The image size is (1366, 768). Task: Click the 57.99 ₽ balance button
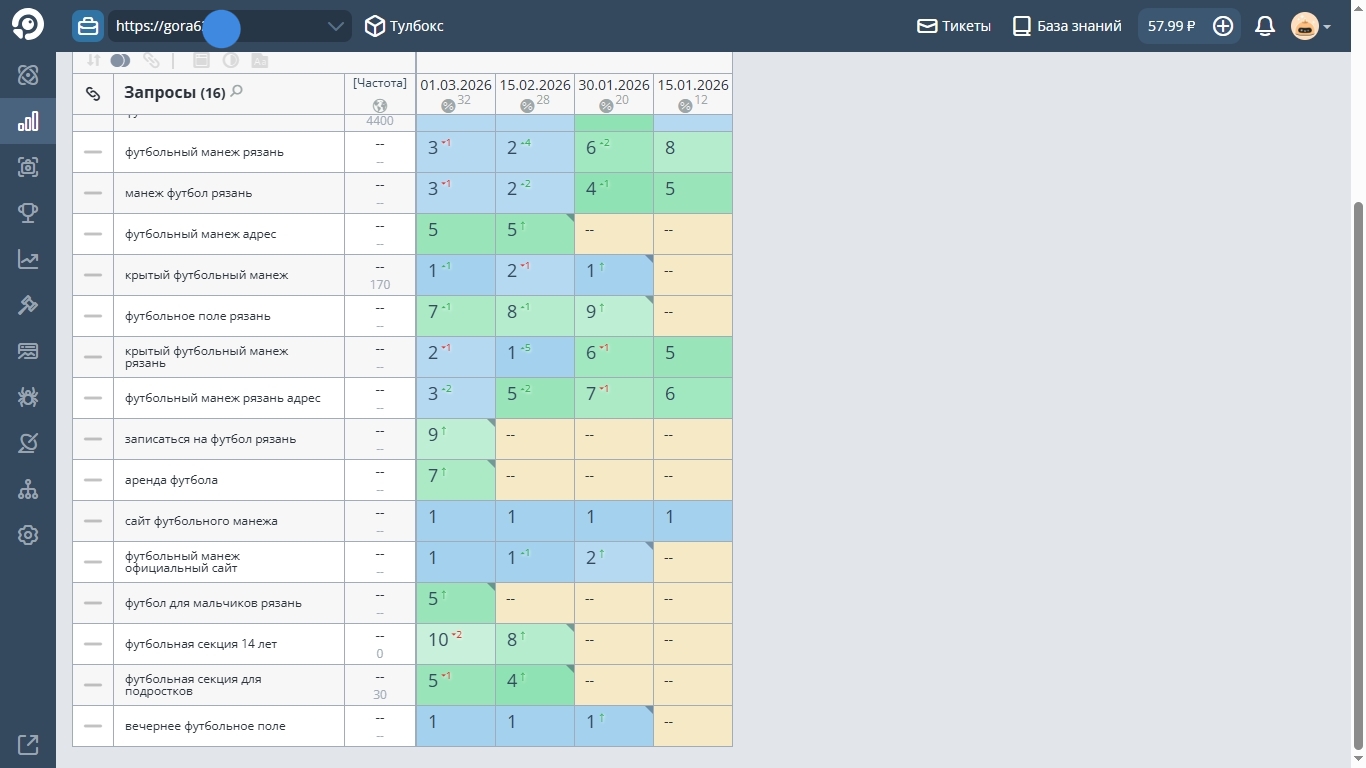(1172, 26)
